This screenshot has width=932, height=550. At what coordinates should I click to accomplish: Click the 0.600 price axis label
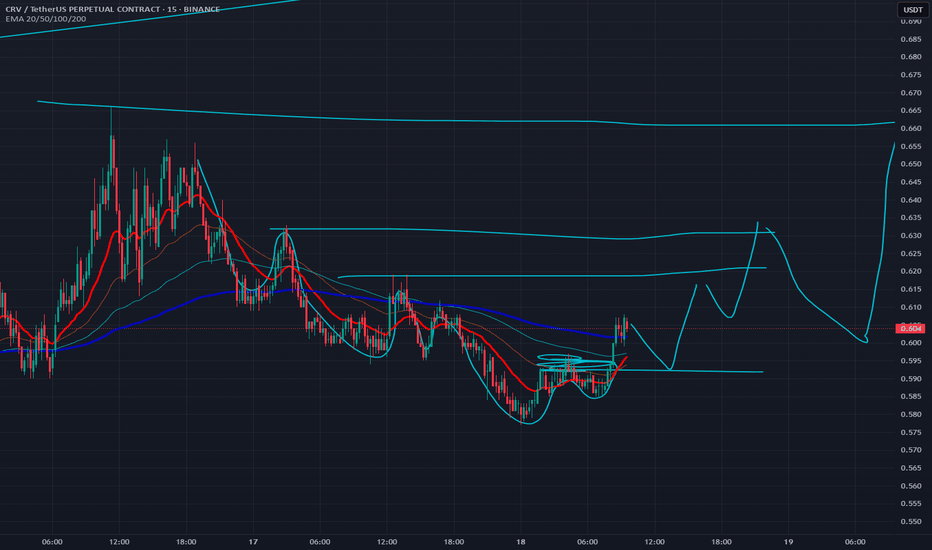[x=911, y=343]
